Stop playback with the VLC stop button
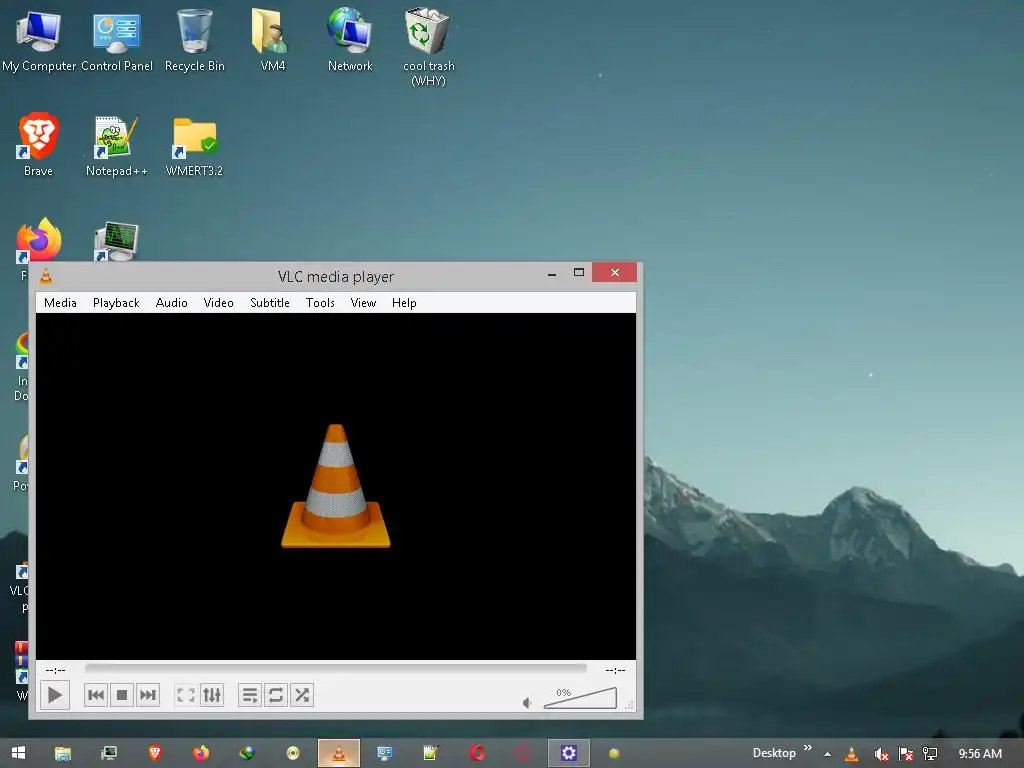The width and height of the screenshot is (1024, 768). click(122, 695)
